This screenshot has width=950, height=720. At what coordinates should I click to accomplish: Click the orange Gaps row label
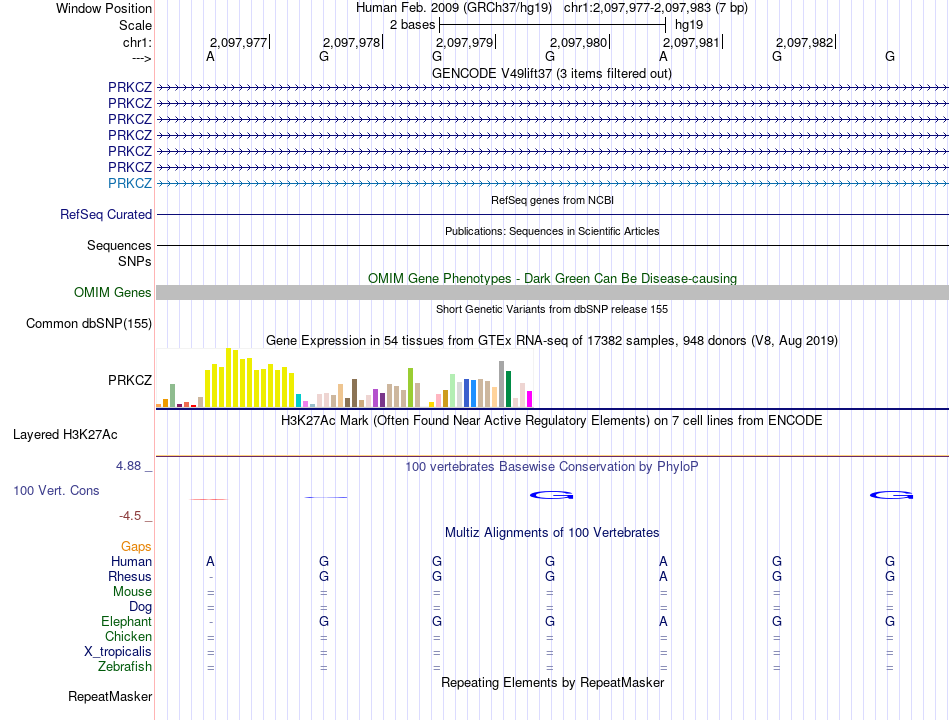pyautogui.click(x=136, y=547)
